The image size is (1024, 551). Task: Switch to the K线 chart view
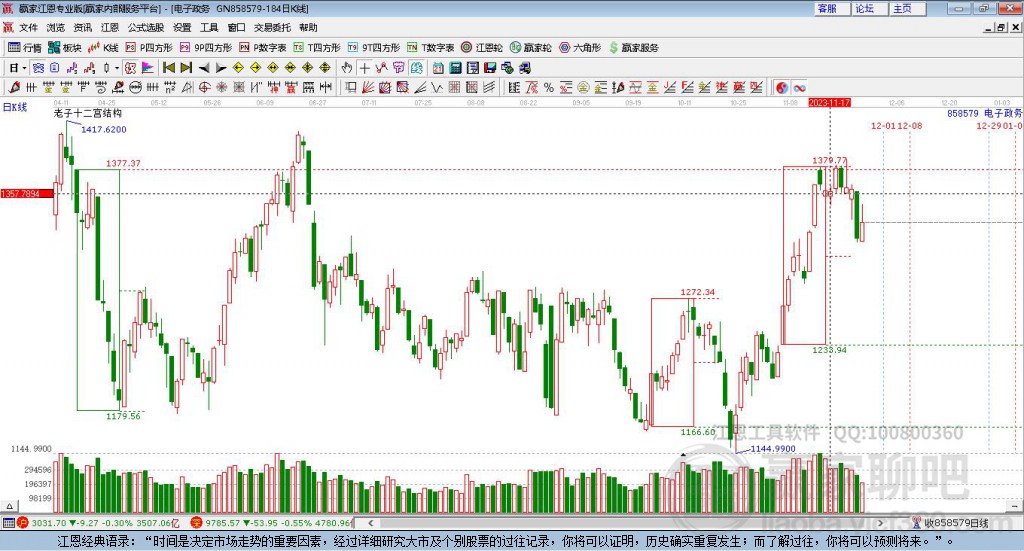tap(103, 48)
